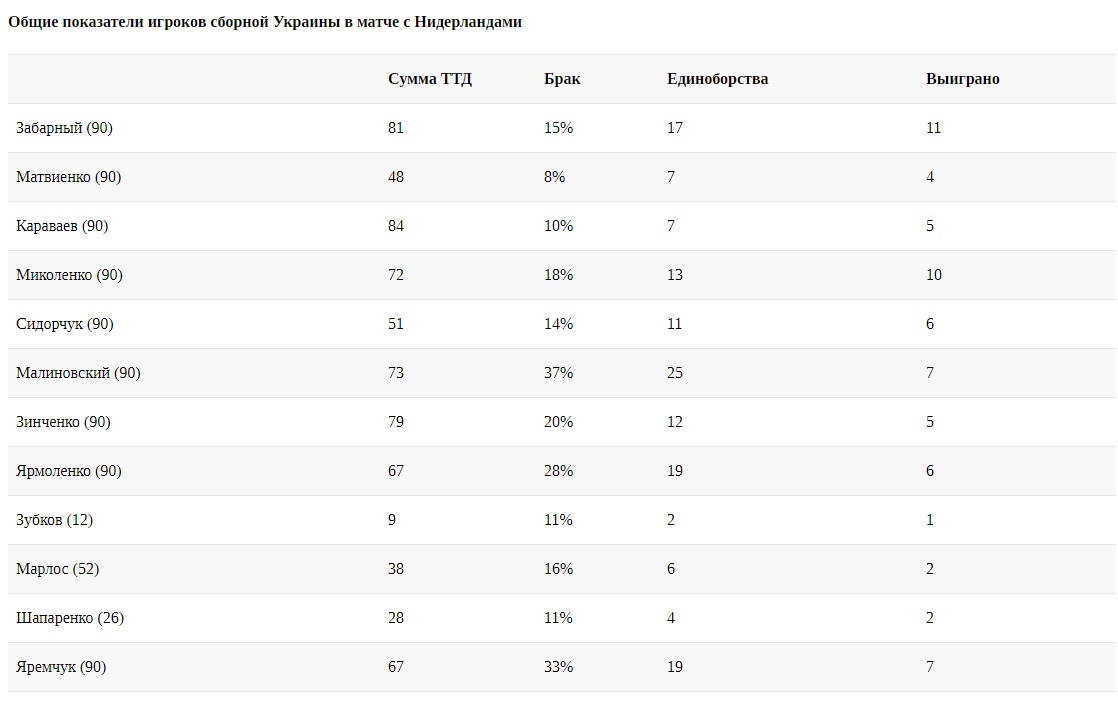Click Малиновский's Брак value 37%

pos(559,373)
